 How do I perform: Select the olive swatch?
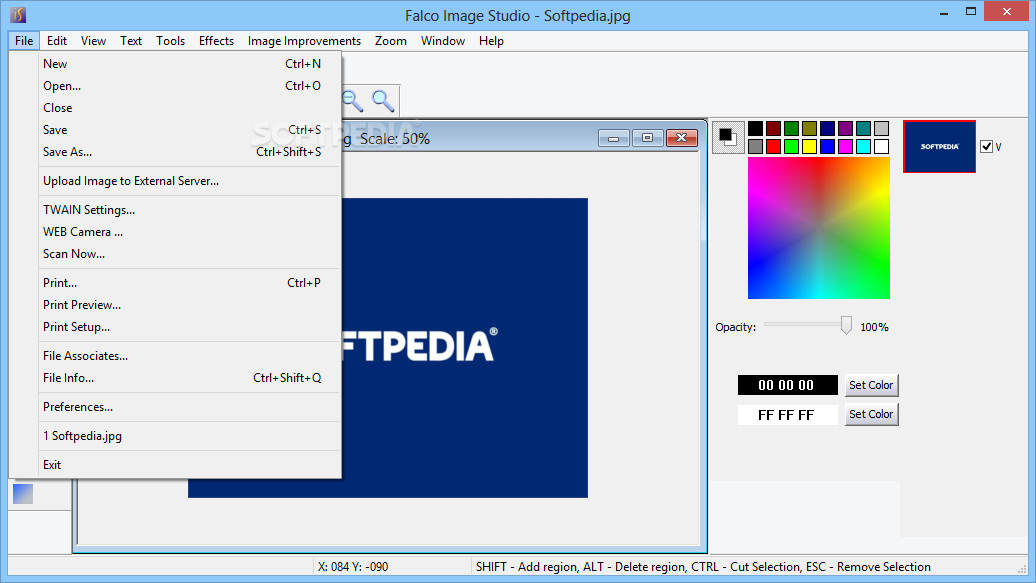(809, 128)
